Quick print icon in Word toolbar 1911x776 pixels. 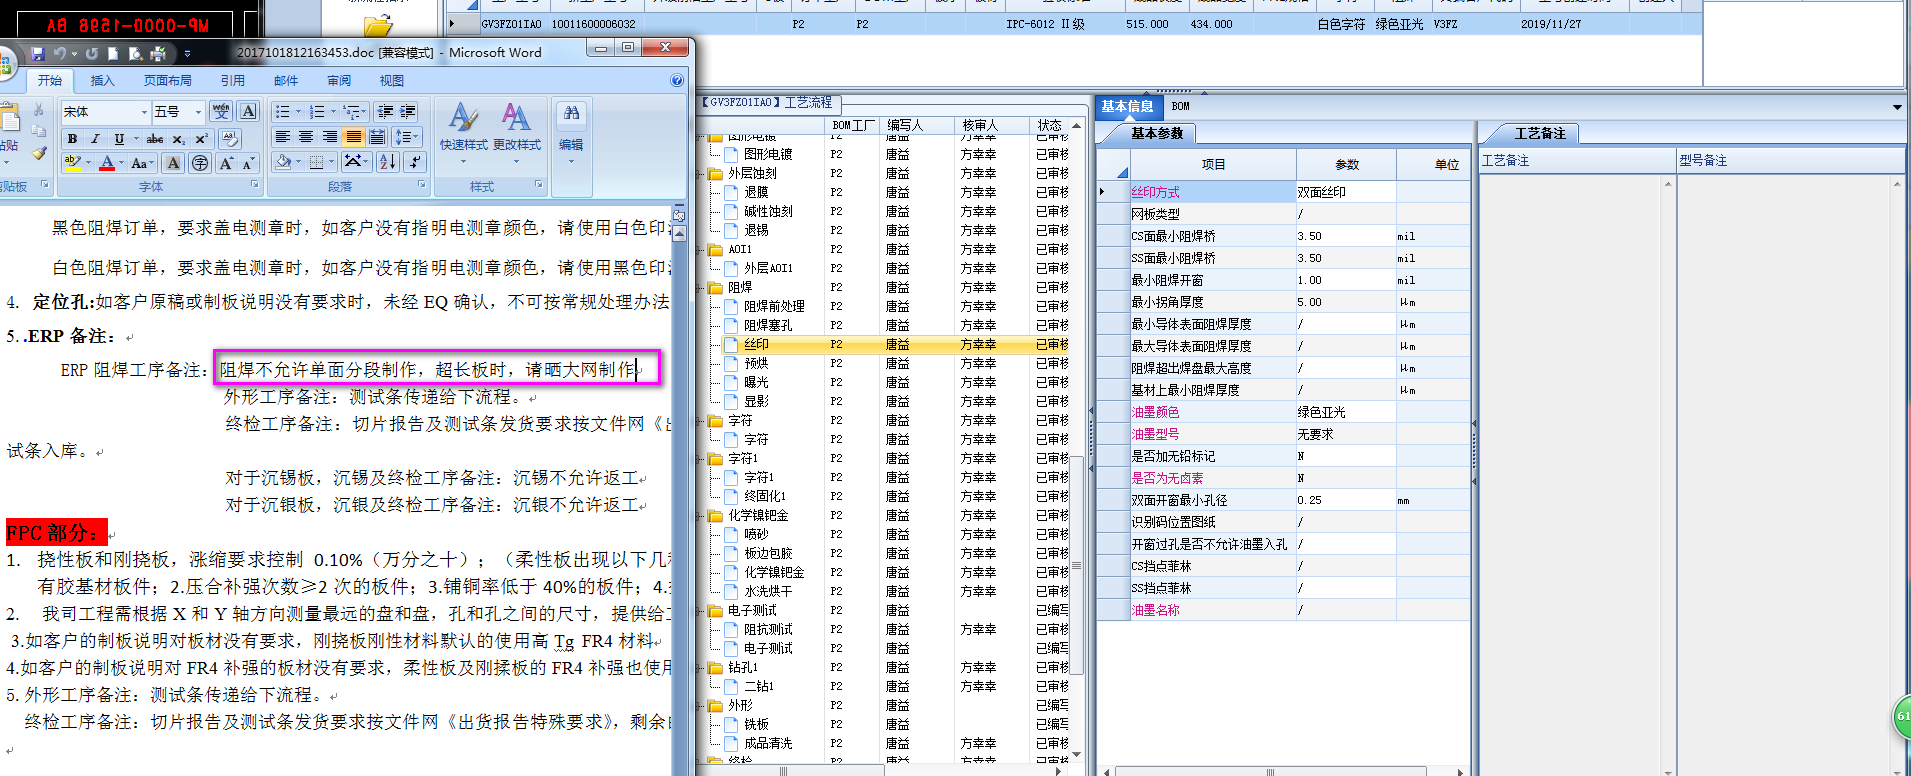[157, 53]
